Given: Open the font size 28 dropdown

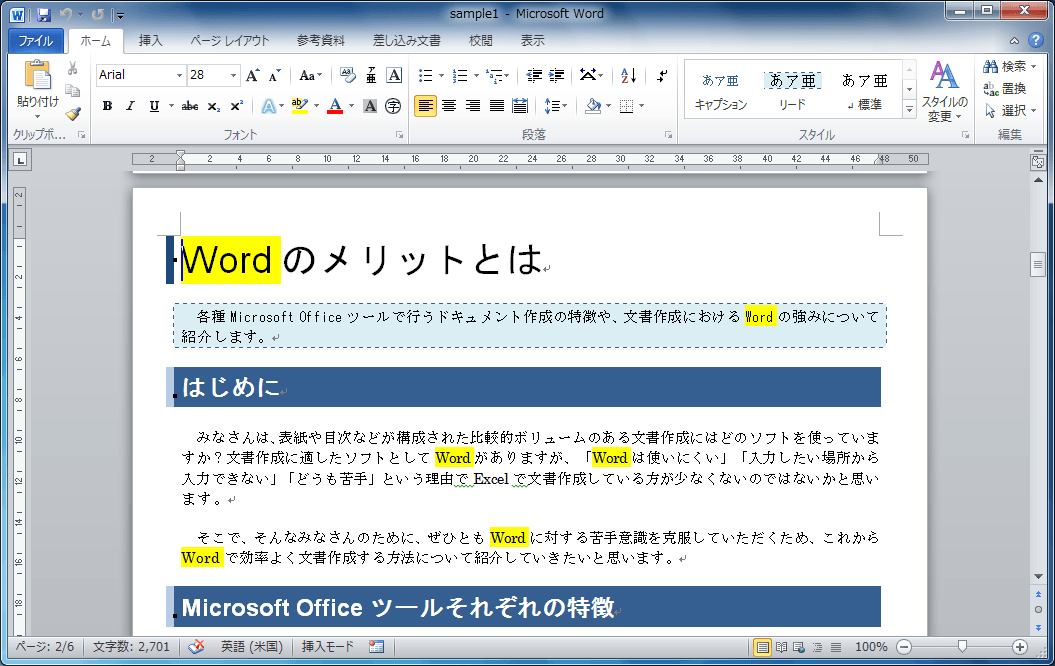Looking at the screenshot, I should 233,75.
